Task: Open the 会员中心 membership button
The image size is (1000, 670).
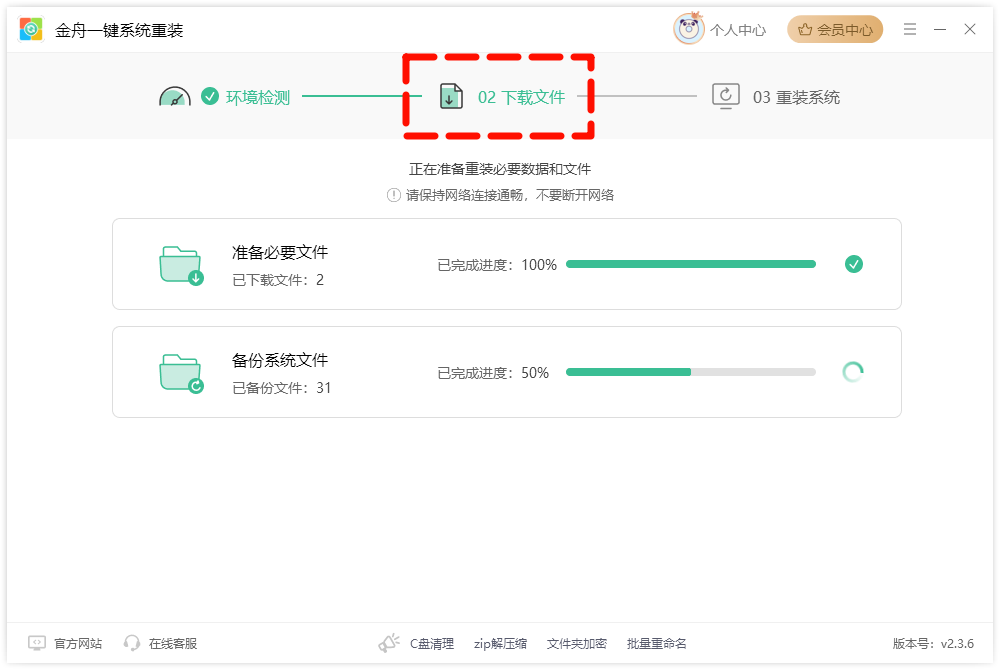Action: 835,29
